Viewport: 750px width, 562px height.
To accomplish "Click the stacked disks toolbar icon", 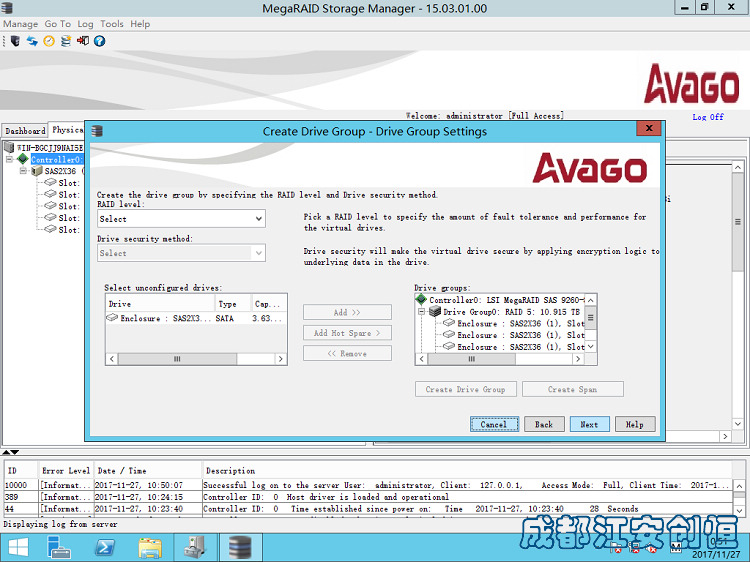I will tap(66, 41).
